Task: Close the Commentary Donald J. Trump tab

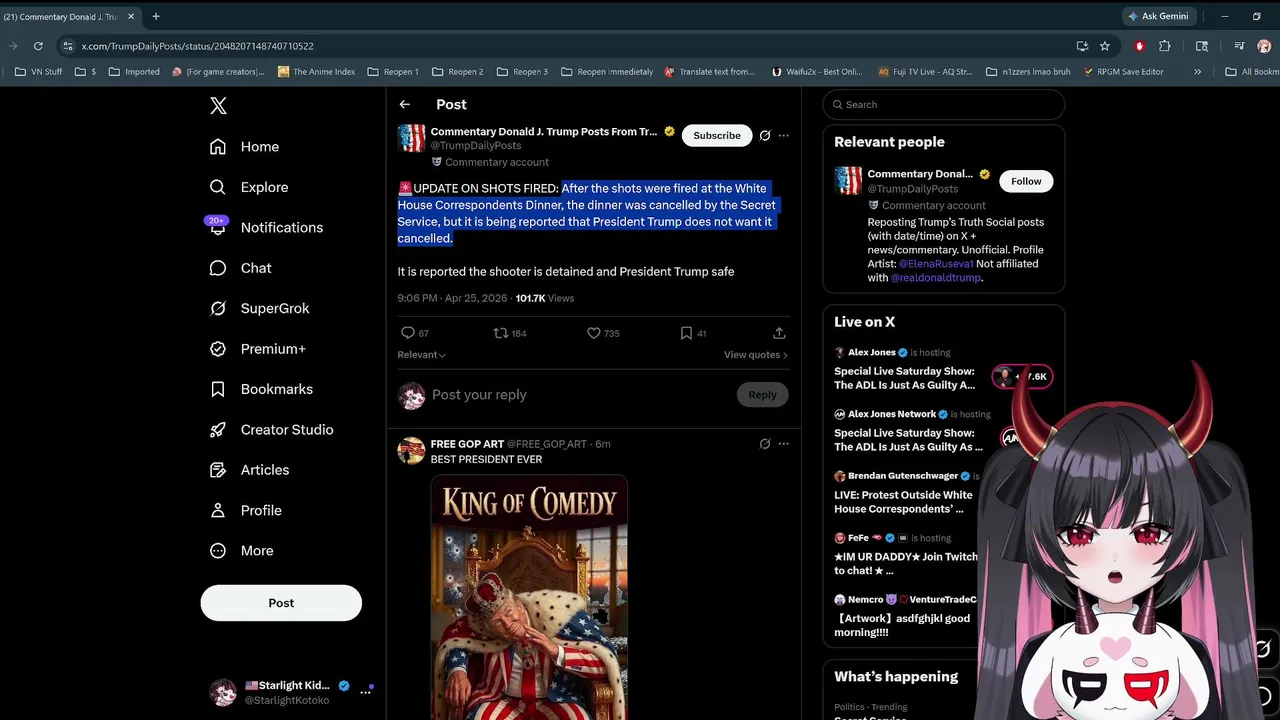Action: pyautogui.click(x=131, y=16)
